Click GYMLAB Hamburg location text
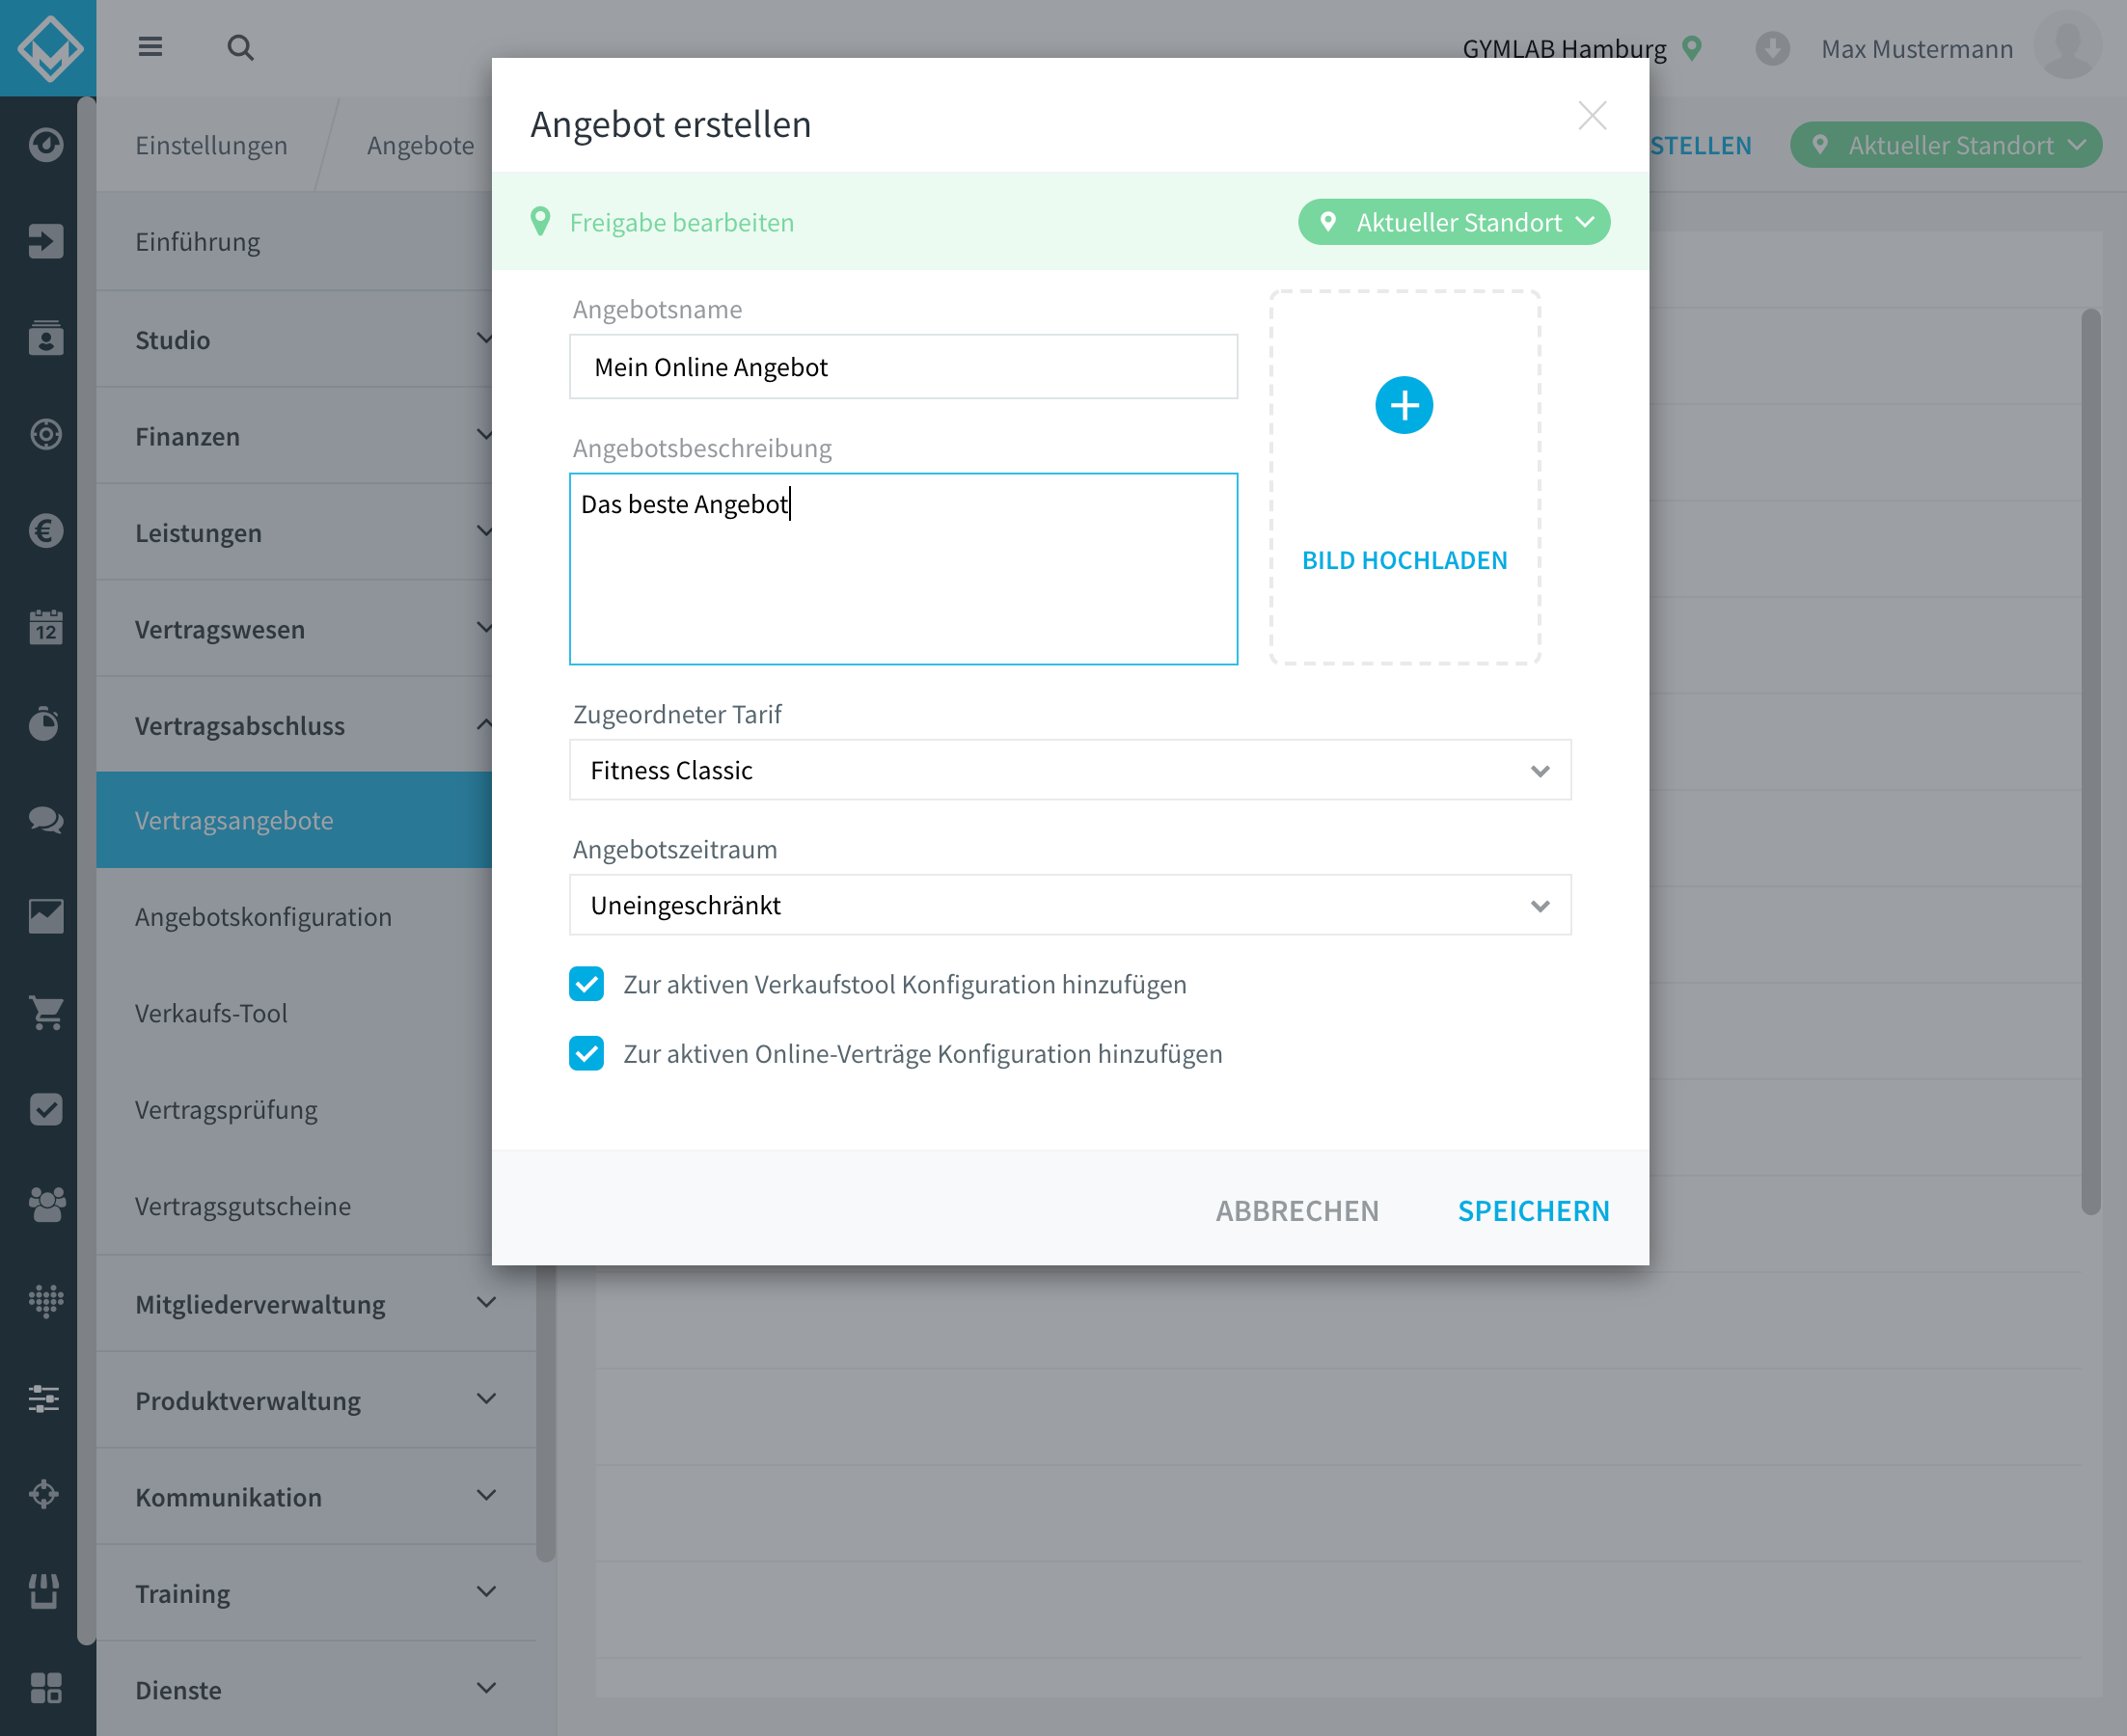Viewport: 2127px width, 1736px height. (x=1564, y=48)
